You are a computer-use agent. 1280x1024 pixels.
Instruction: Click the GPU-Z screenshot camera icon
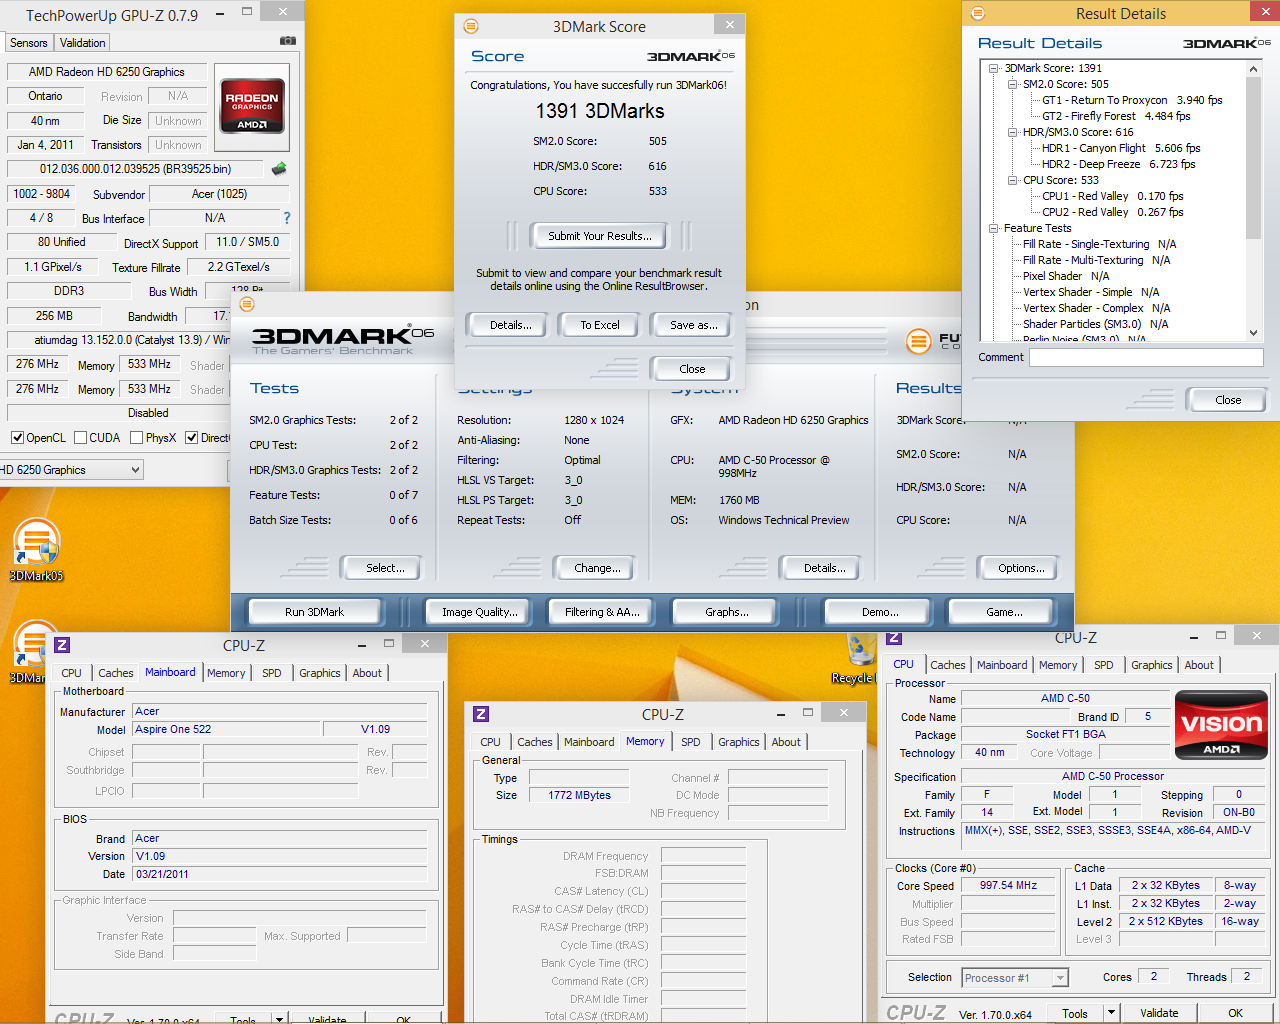pos(288,41)
